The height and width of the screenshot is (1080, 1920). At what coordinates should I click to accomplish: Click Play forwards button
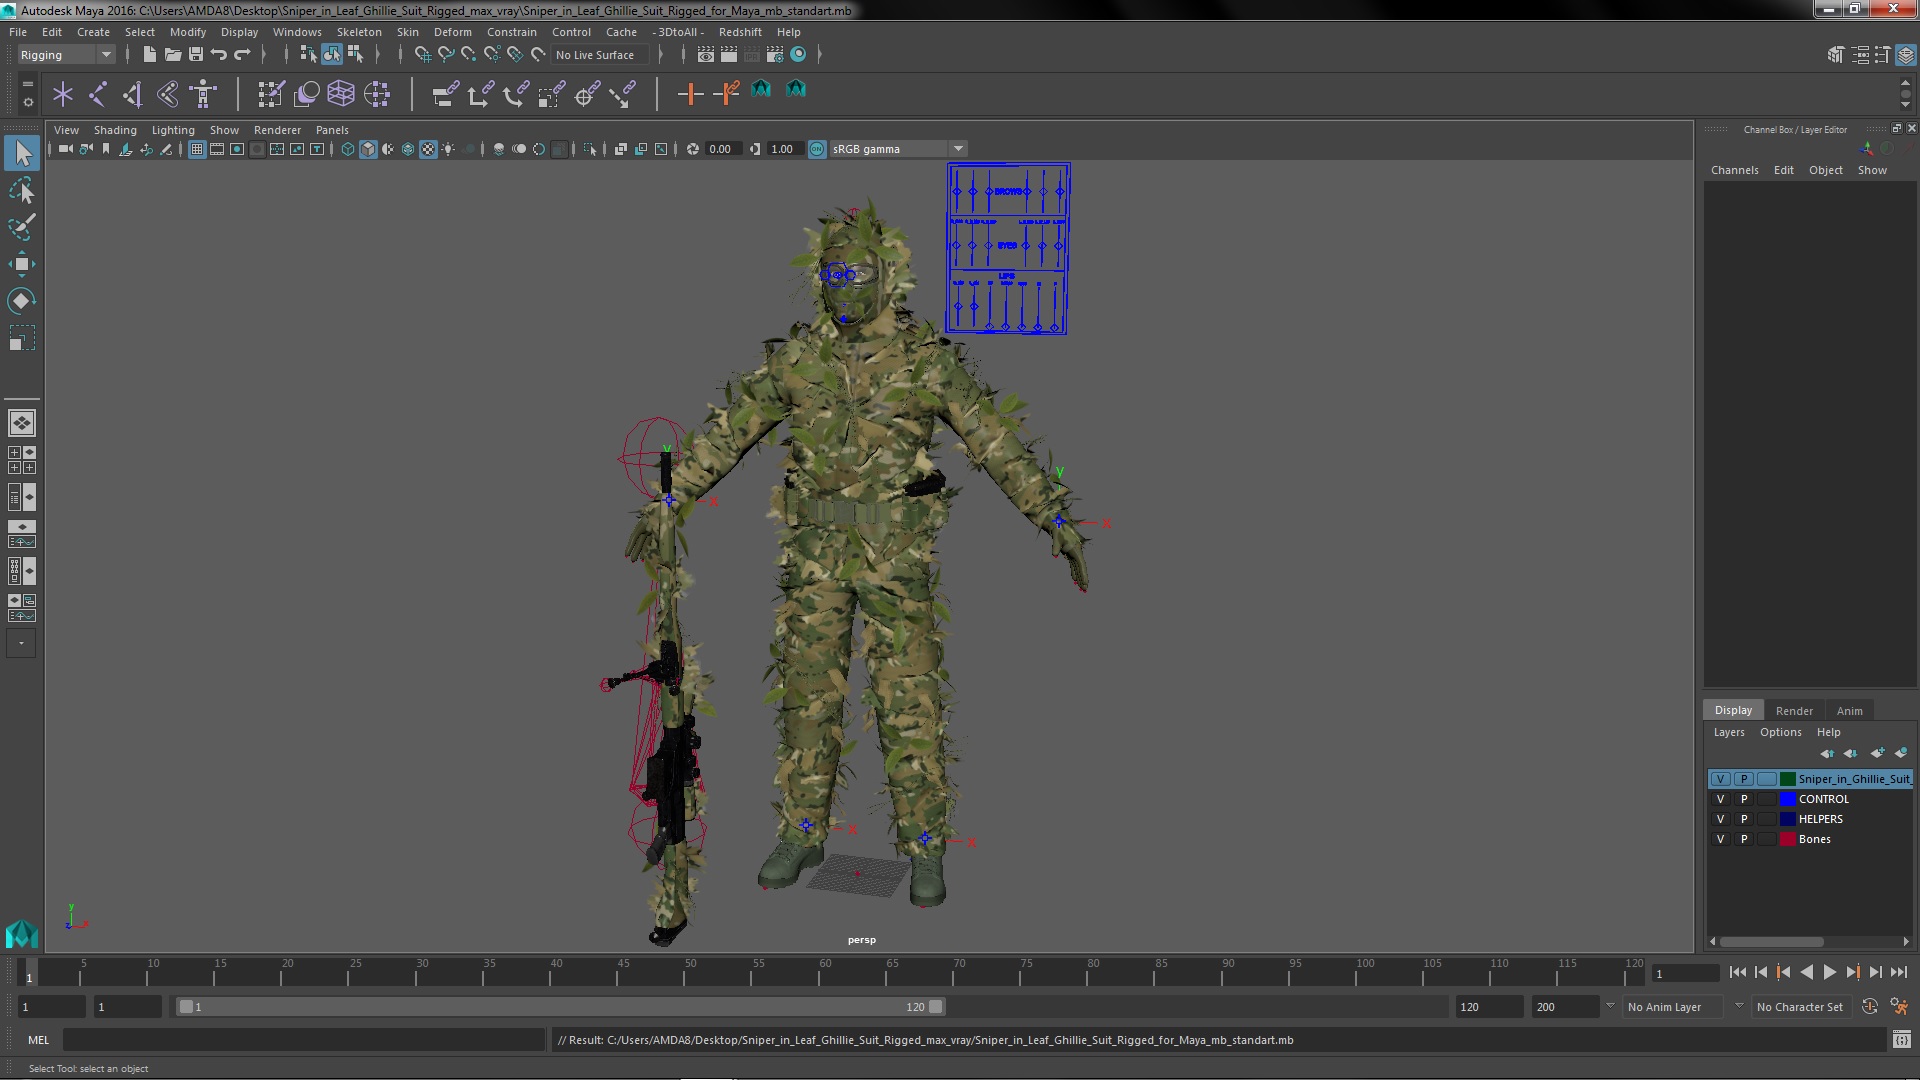coord(1829,973)
